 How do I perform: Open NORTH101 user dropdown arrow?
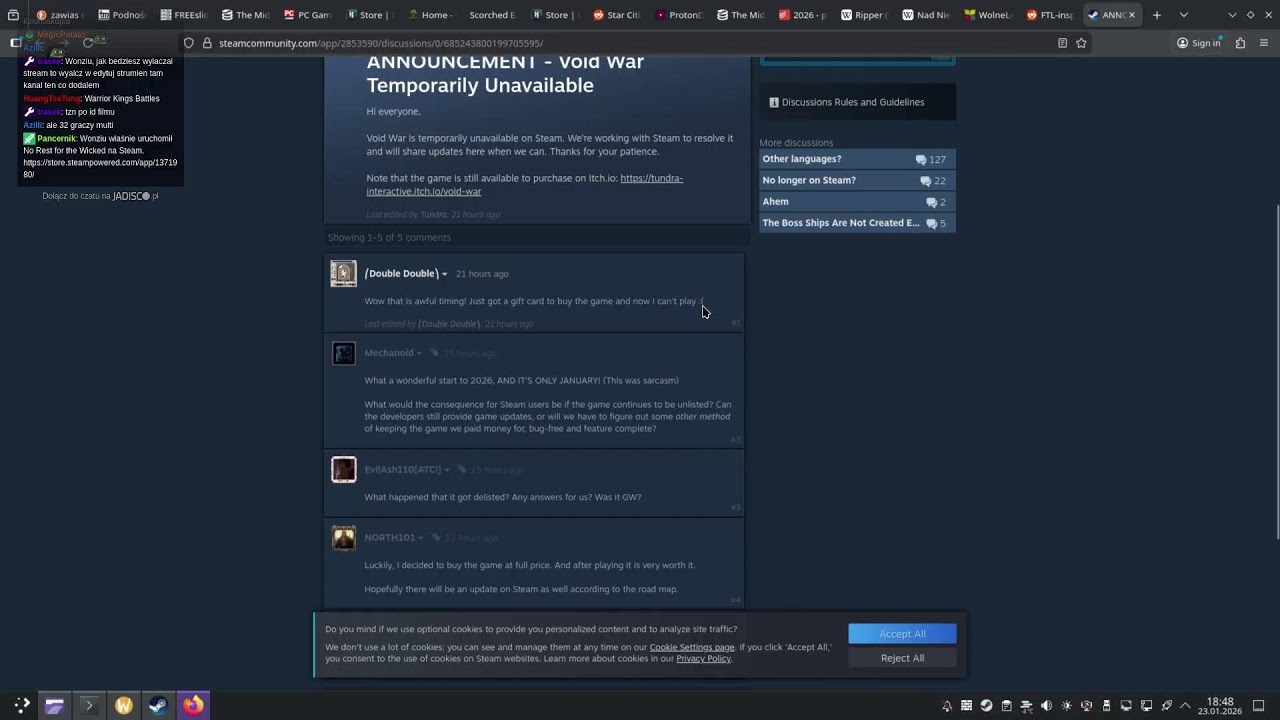point(421,538)
